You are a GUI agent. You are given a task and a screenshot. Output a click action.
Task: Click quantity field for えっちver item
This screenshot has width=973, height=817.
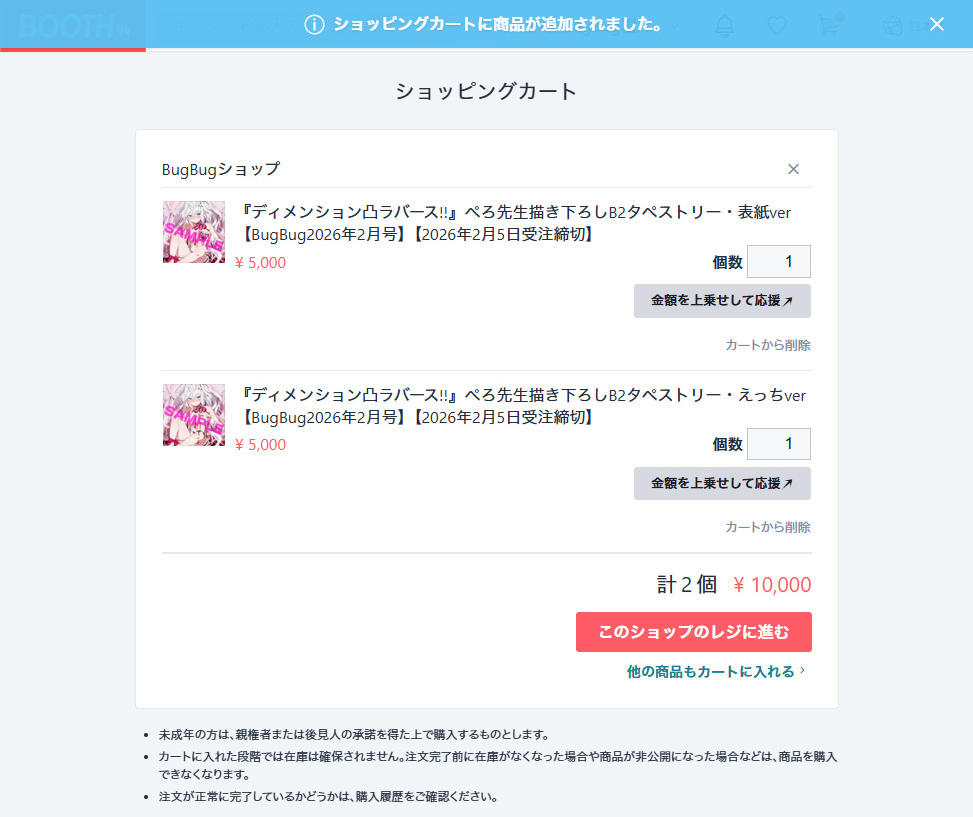tap(778, 444)
